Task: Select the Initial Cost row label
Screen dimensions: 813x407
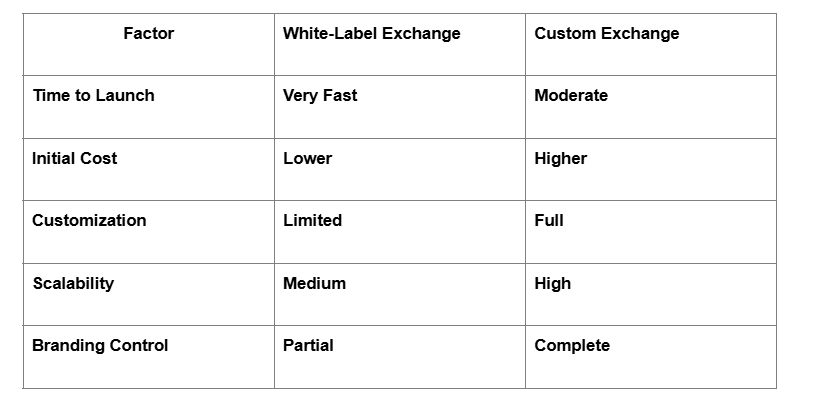Action: pos(75,159)
